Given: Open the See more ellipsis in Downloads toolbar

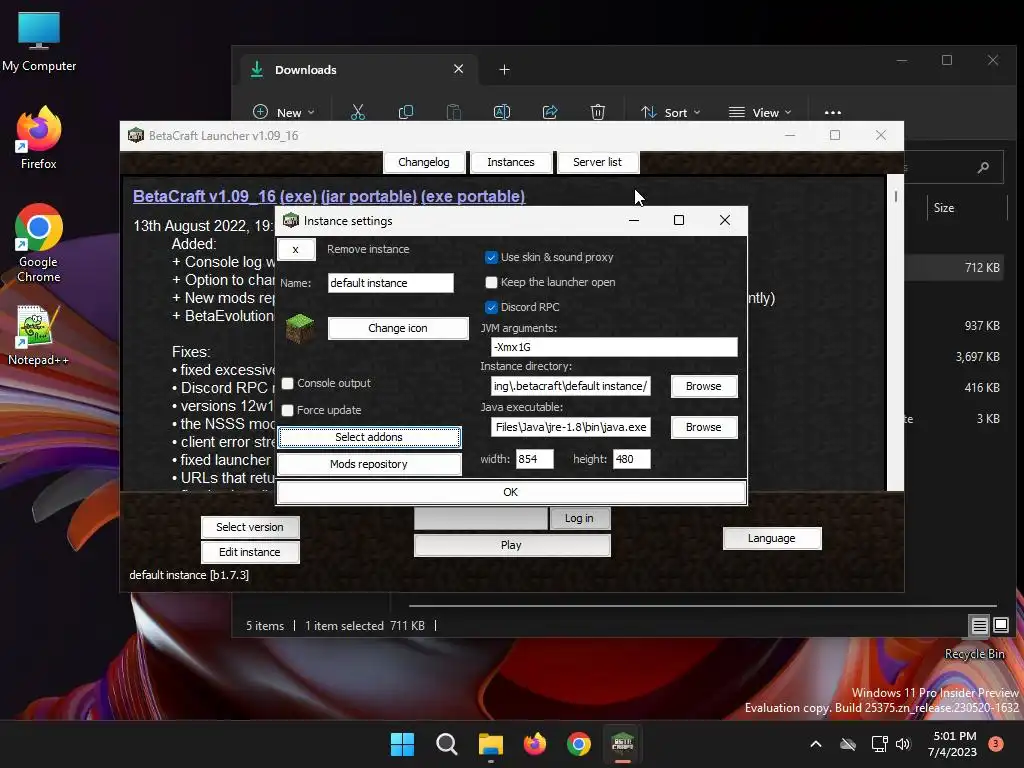Looking at the screenshot, I should coord(833,112).
